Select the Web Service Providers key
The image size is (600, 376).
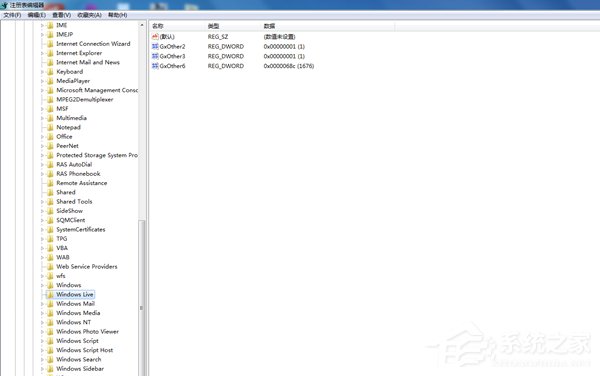pyautogui.click(x=86, y=267)
